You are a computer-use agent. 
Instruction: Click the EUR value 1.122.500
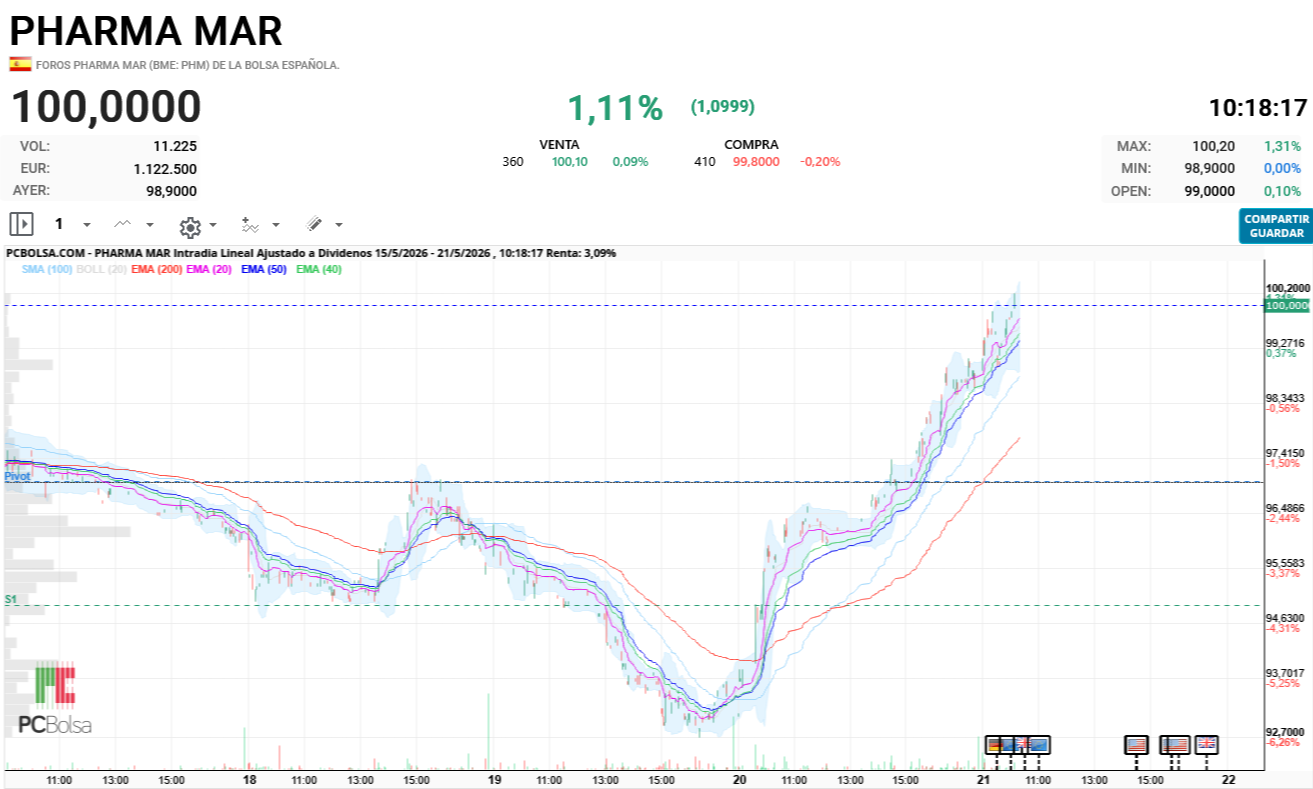pyautogui.click(x=165, y=169)
